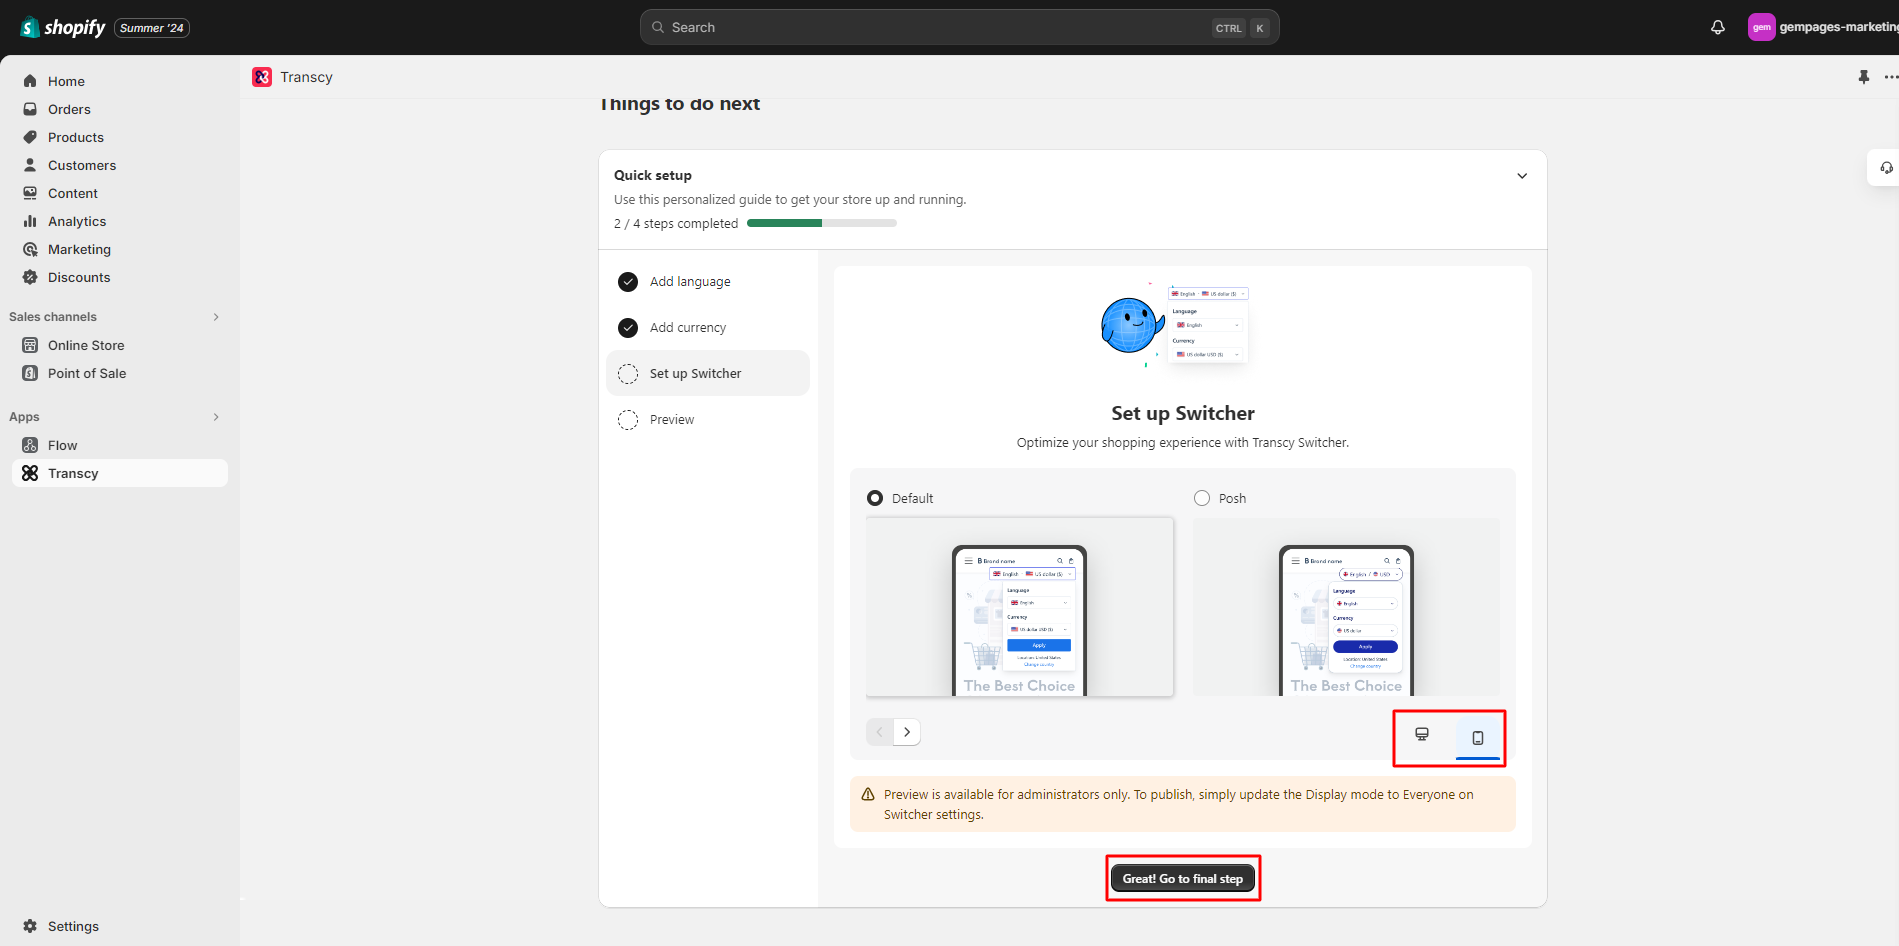Click the gempages-marketing account avatar
The height and width of the screenshot is (946, 1899).
pos(1761,28)
